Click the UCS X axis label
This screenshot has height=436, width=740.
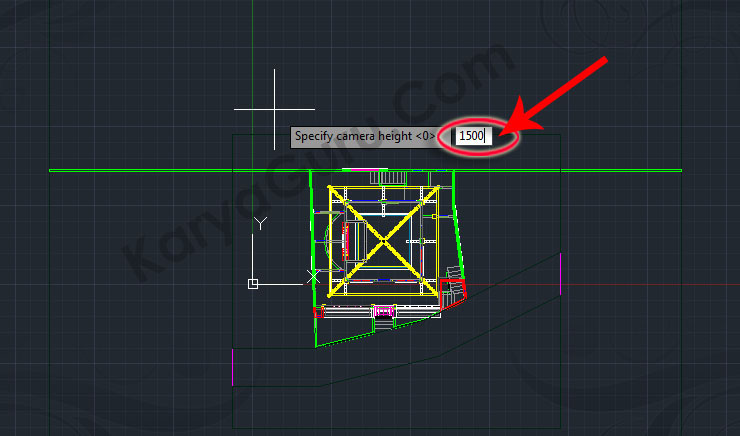[314, 275]
